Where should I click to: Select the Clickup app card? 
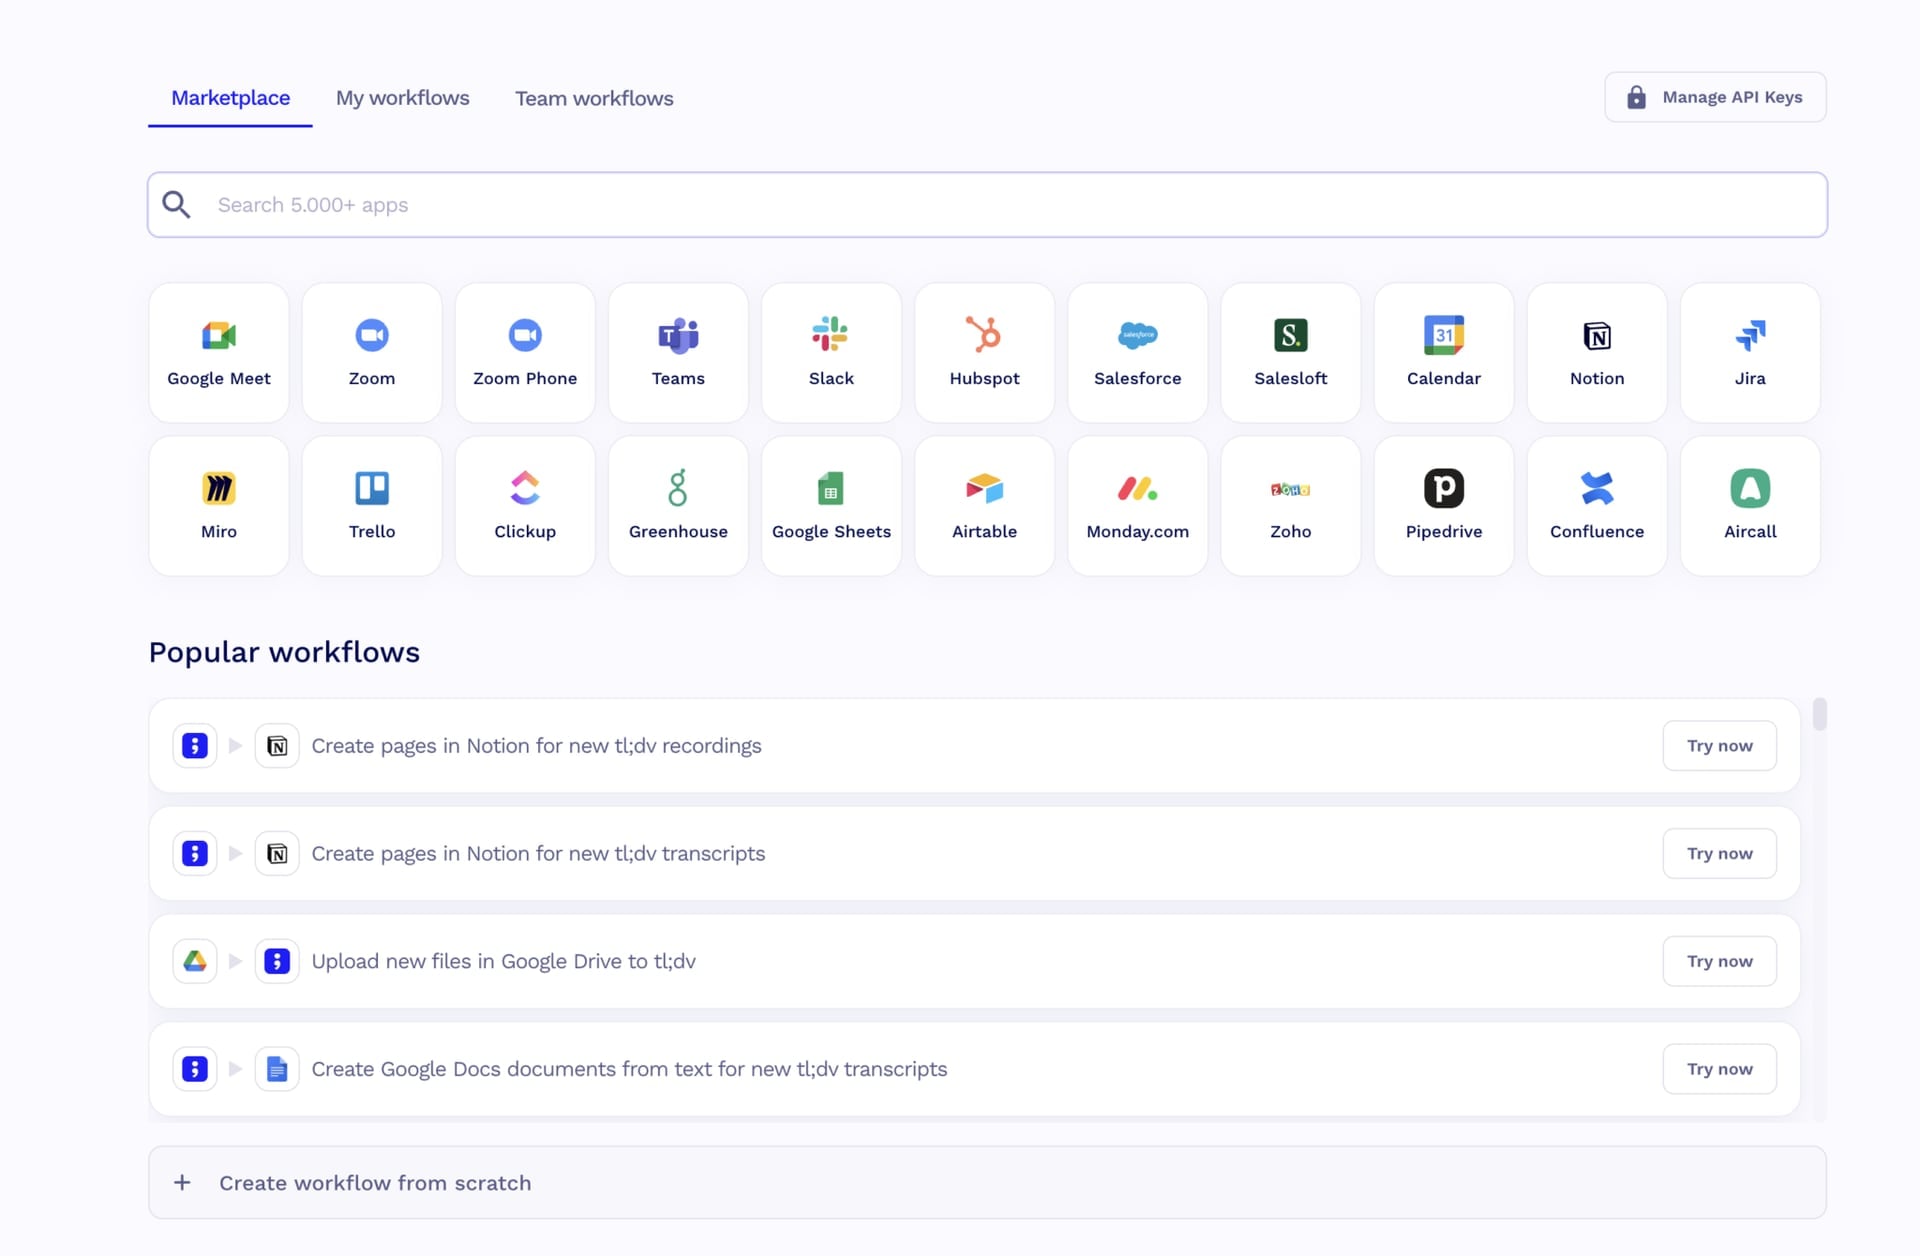525,505
